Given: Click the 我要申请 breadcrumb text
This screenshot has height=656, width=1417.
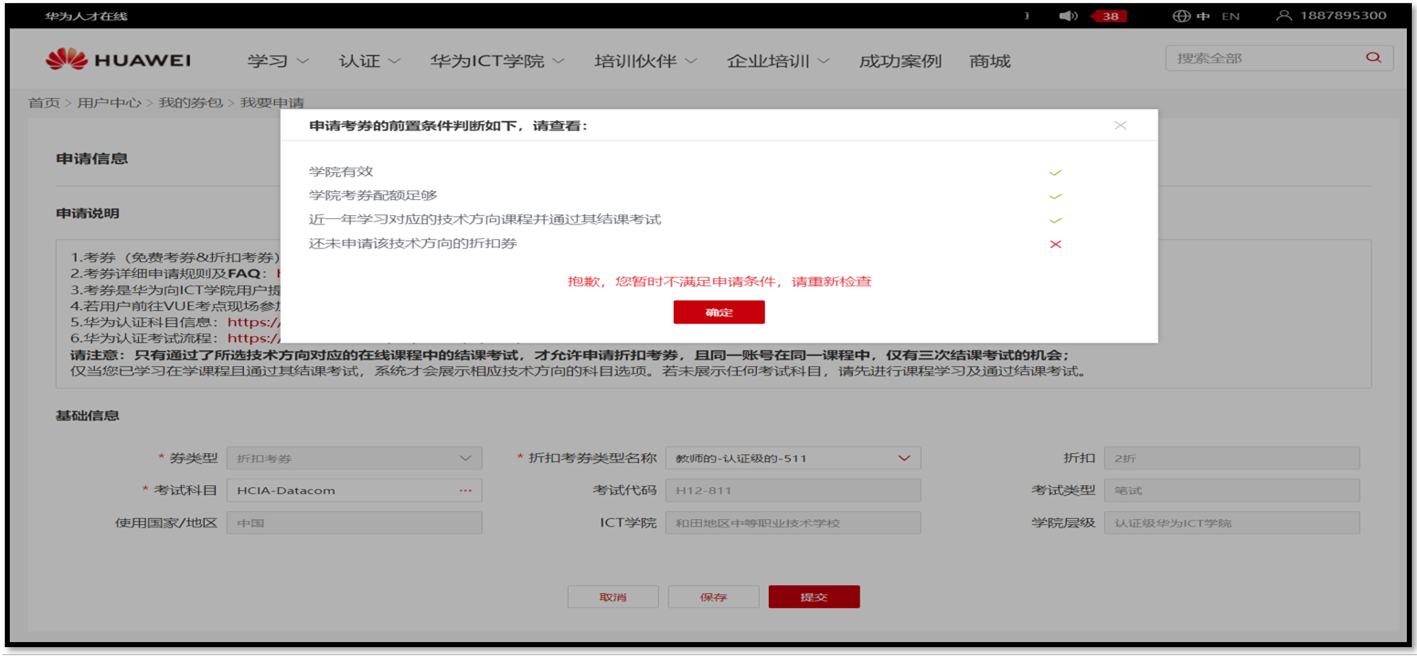Looking at the screenshot, I should click(272, 103).
